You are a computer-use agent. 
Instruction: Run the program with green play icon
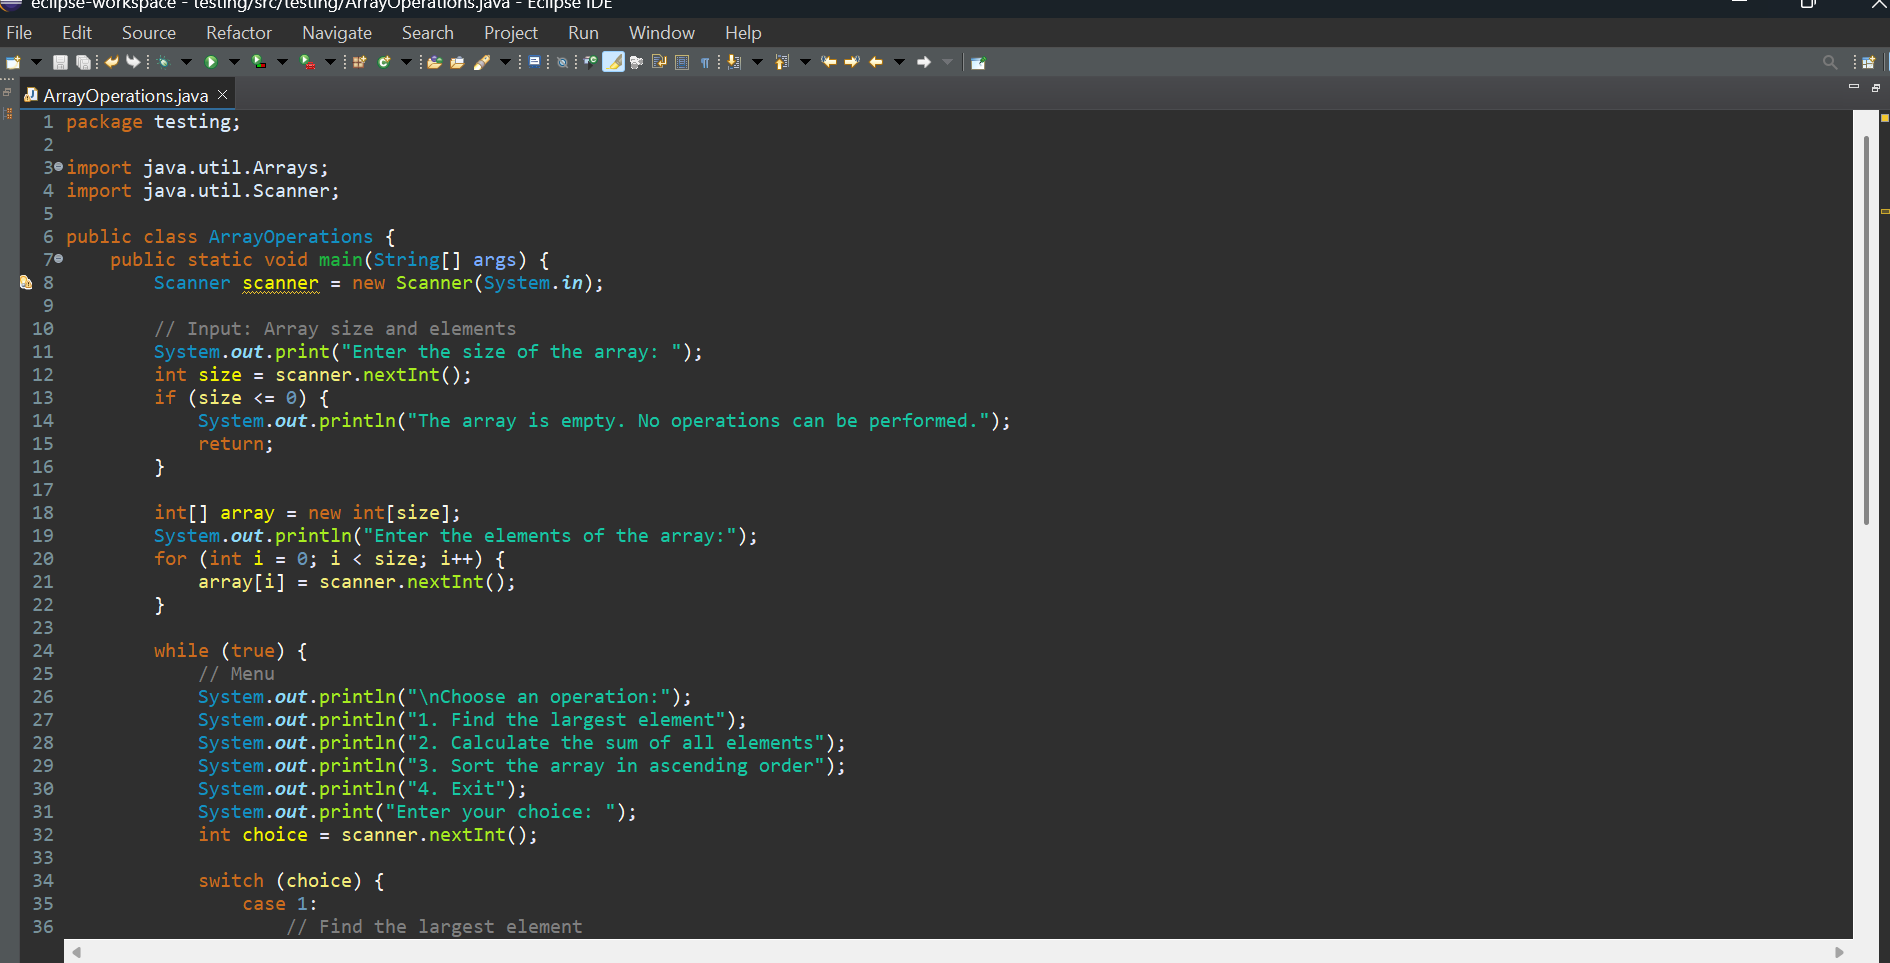point(211,62)
